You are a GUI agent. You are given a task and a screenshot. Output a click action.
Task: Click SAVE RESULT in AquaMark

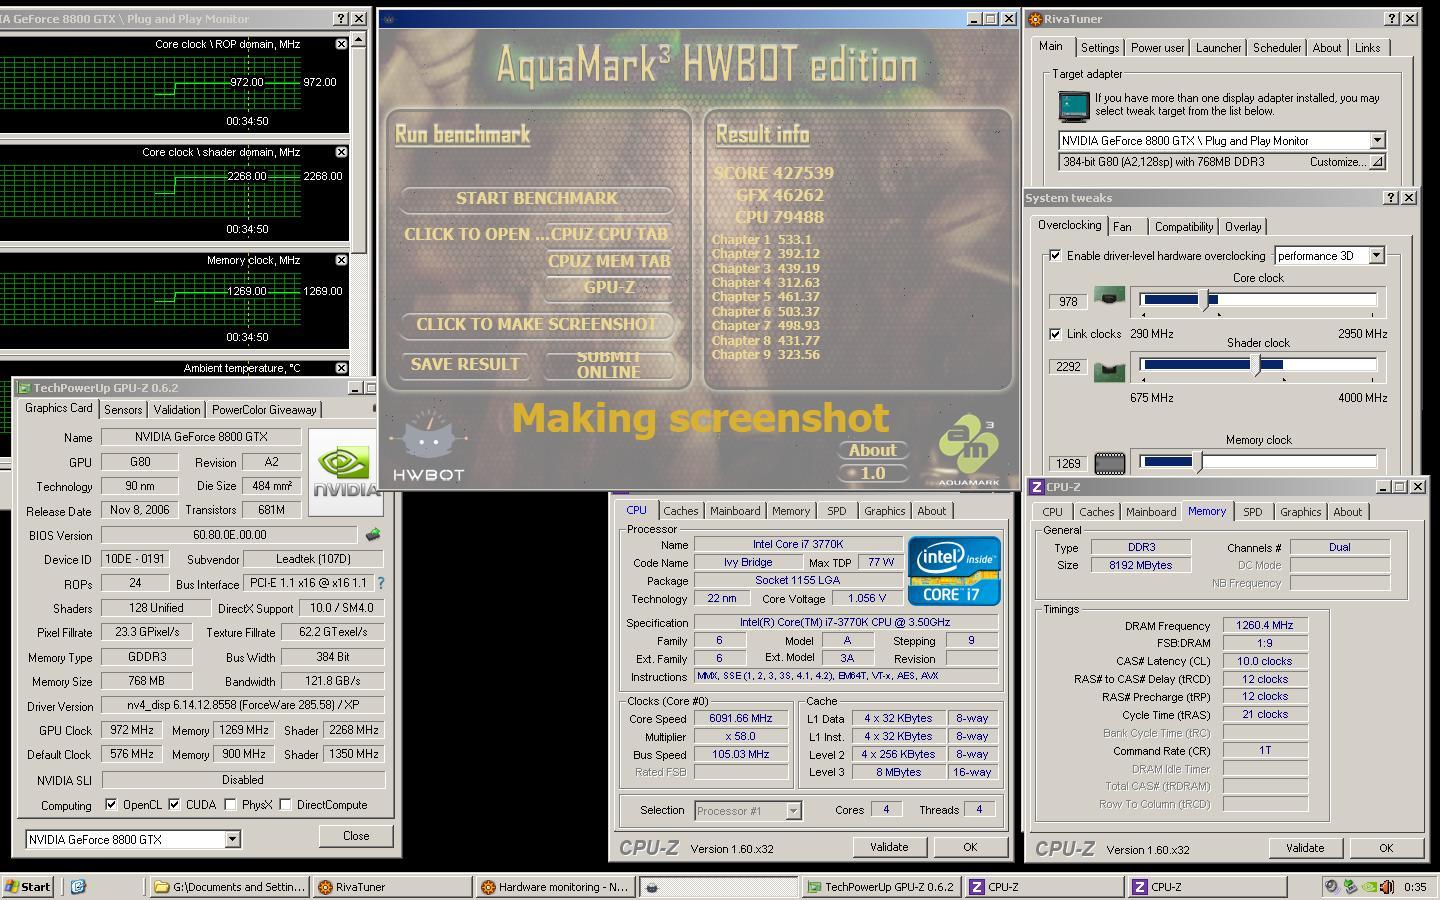click(x=465, y=364)
